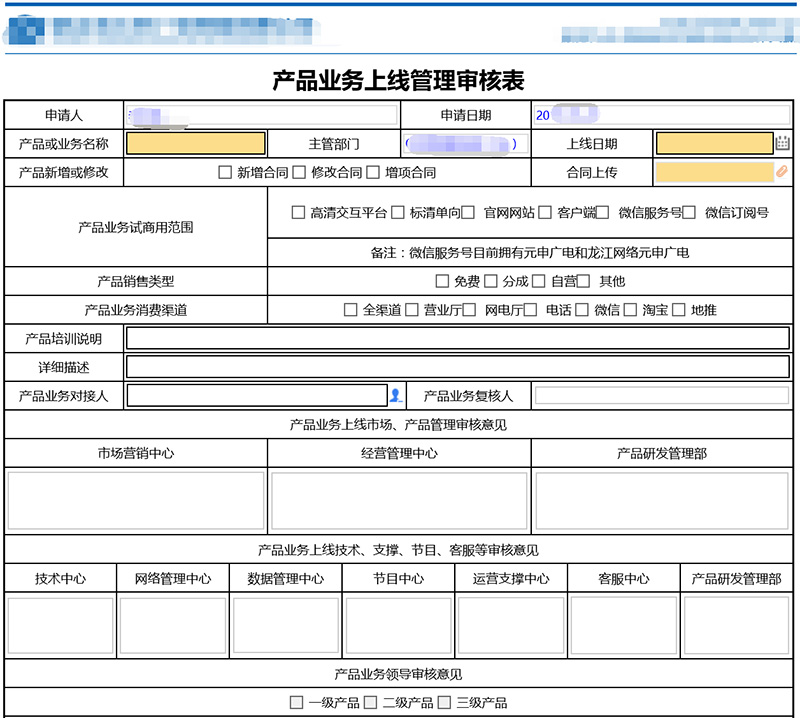
Task: Click the 详细描述 input box
Action: pos(457,367)
